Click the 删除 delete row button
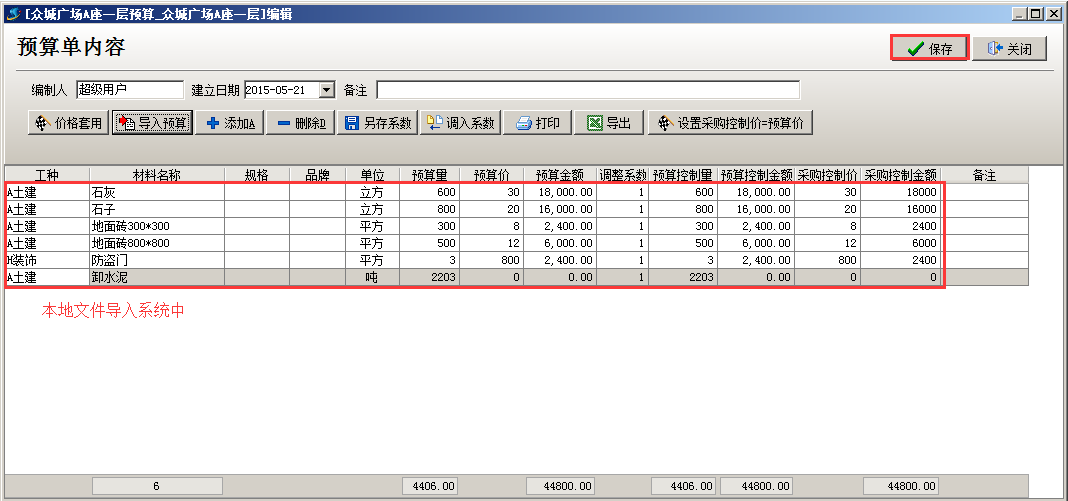1068x501 pixels. tap(300, 123)
